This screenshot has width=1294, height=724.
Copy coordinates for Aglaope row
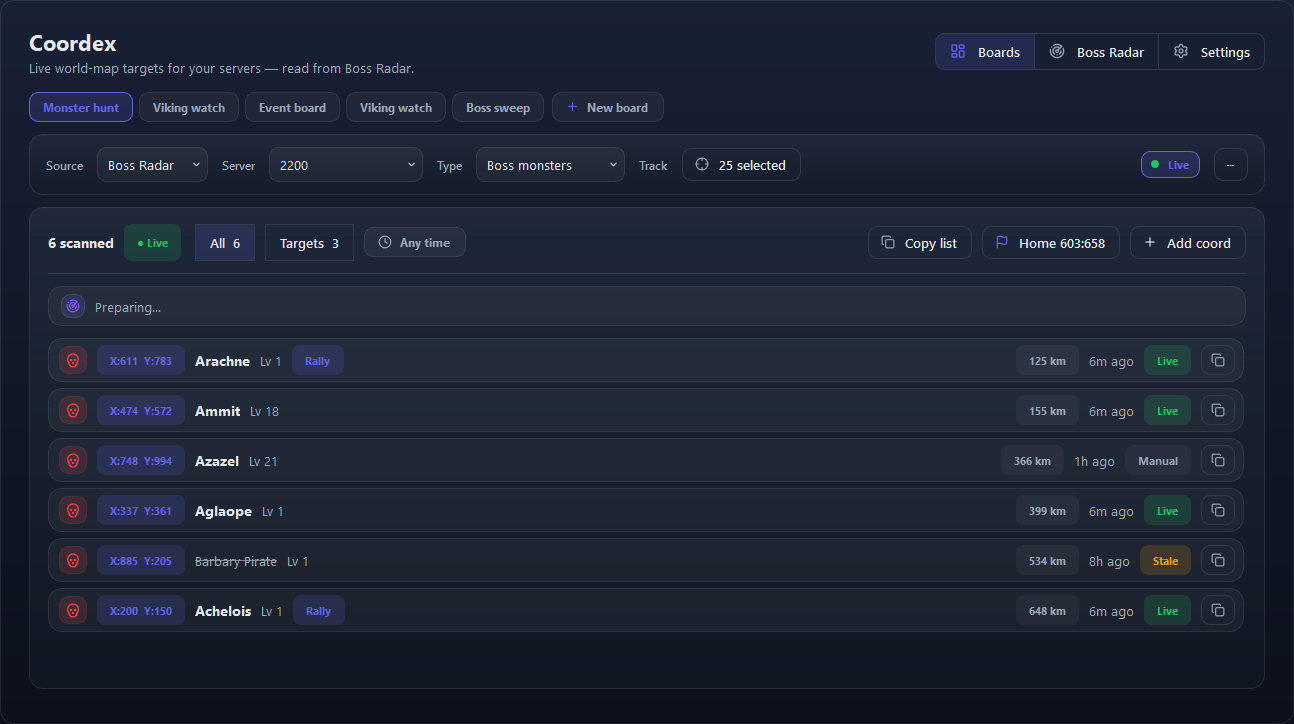[x=1217, y=511]
